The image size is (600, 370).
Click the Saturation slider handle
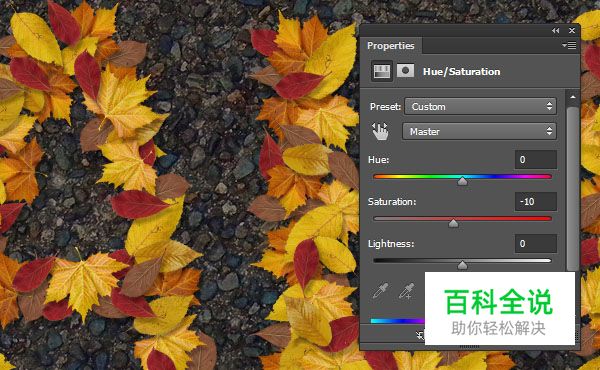(x=453, y=223)
